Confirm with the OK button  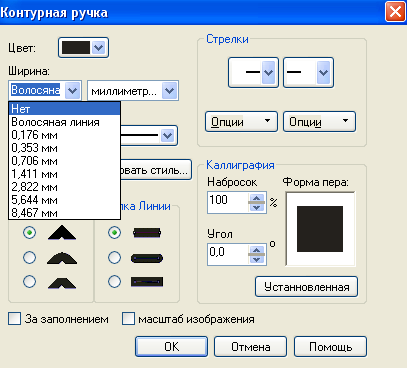pos(171,346)
